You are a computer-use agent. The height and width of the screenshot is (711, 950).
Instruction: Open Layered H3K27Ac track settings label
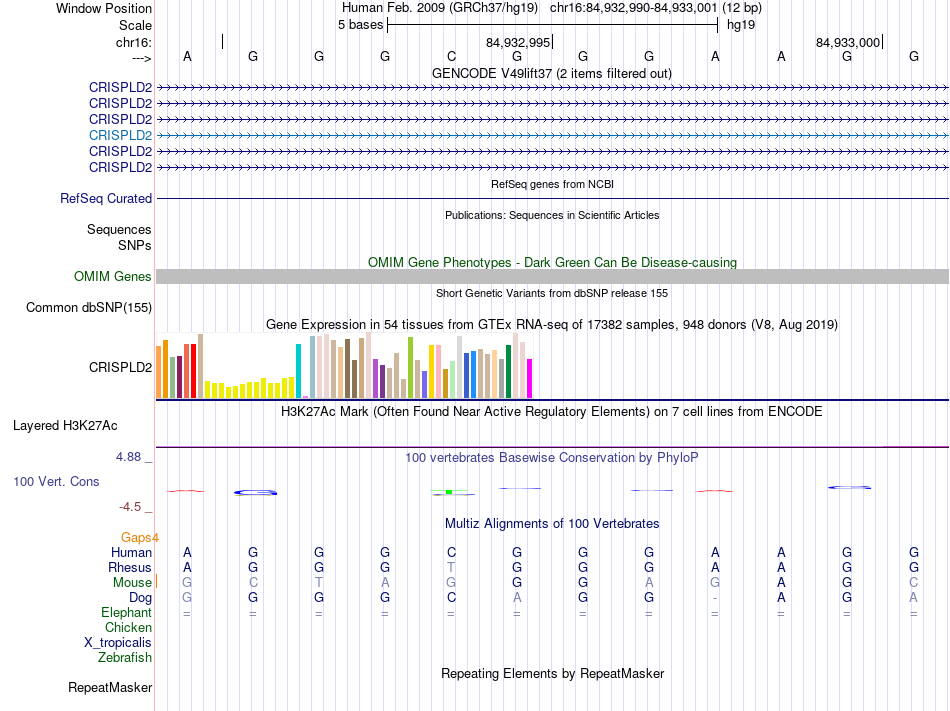[x=65, y=426]
